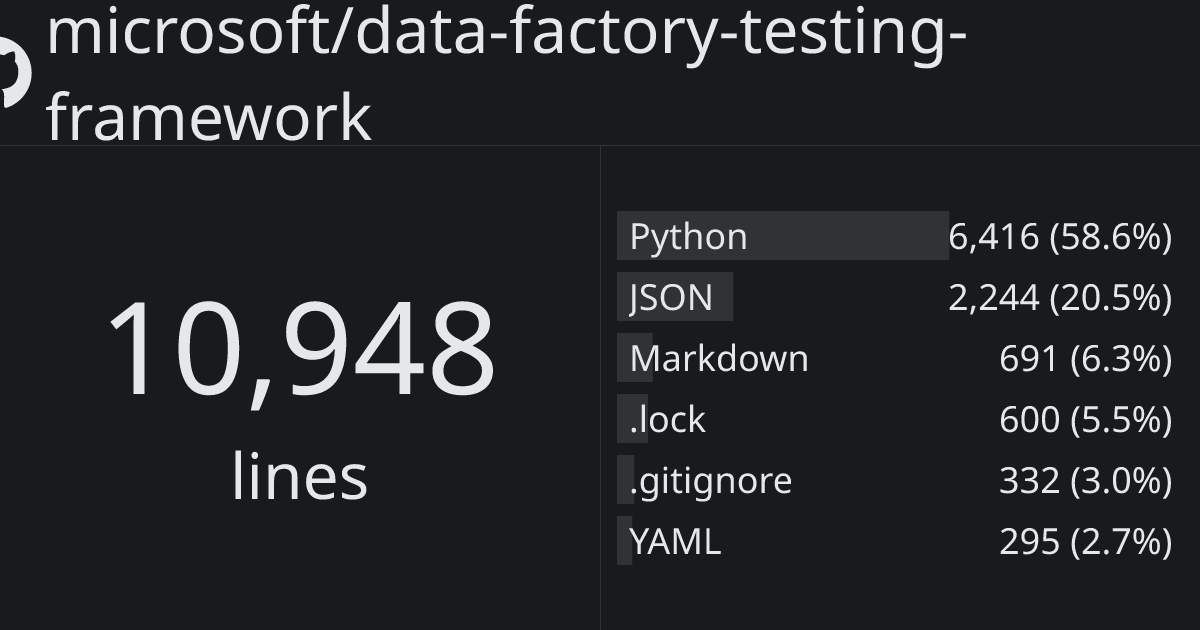1200x630 pixels.
Task: Select the 332 (3.0%) .gitignore count
Action: (x=1085, y=480)
